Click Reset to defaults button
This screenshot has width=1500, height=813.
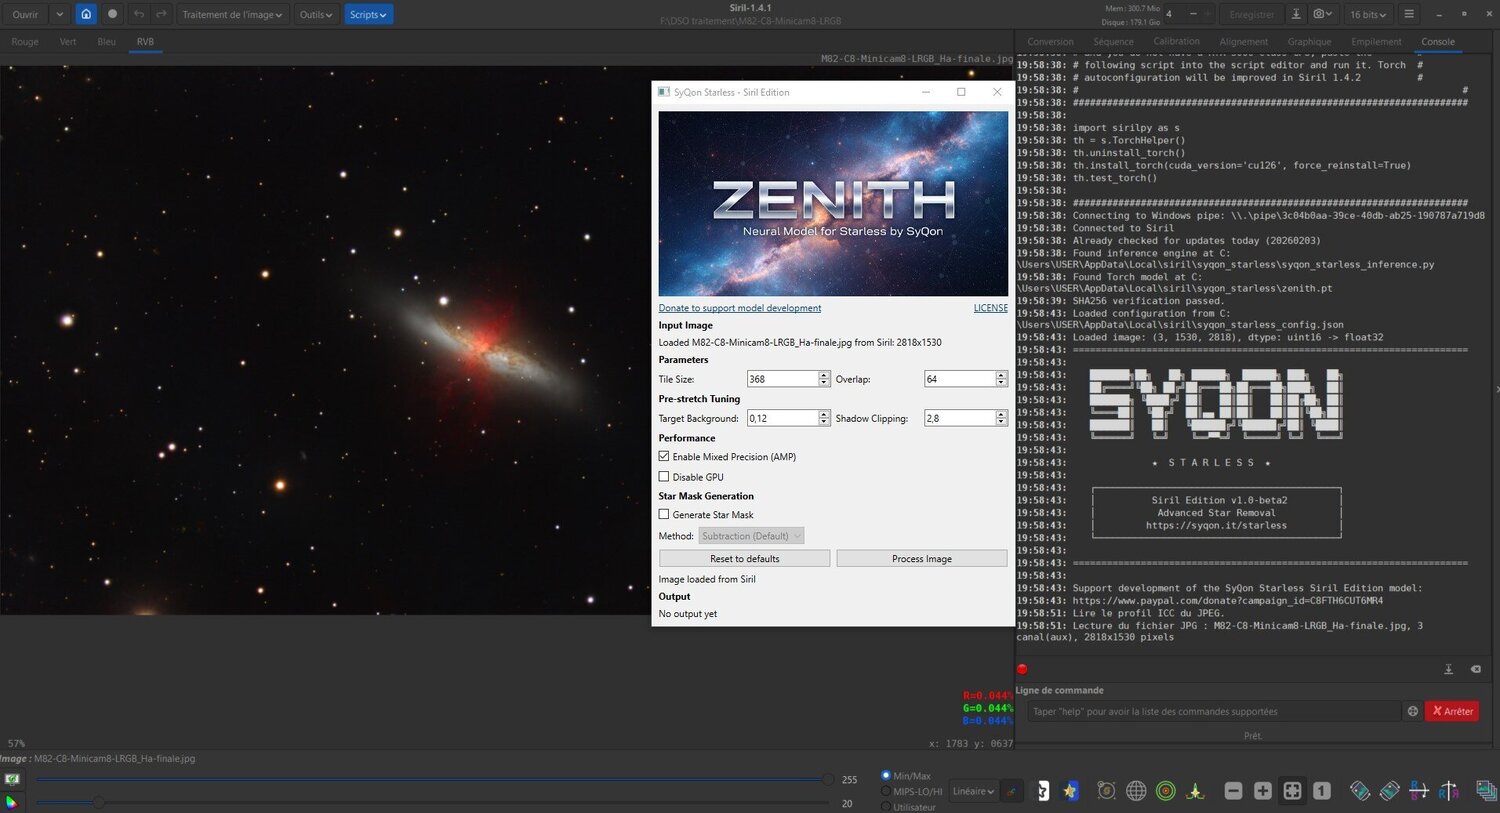pyautogui.click(x=744, y=559)
